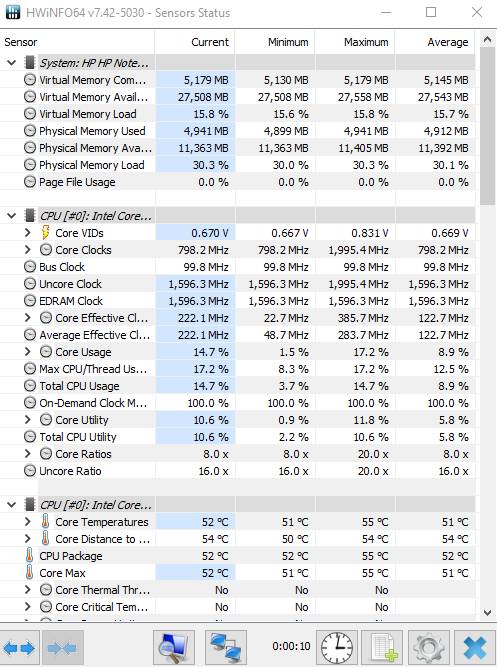Expand the Core Clocks row
497x667 pixels.
pos(28,250)
